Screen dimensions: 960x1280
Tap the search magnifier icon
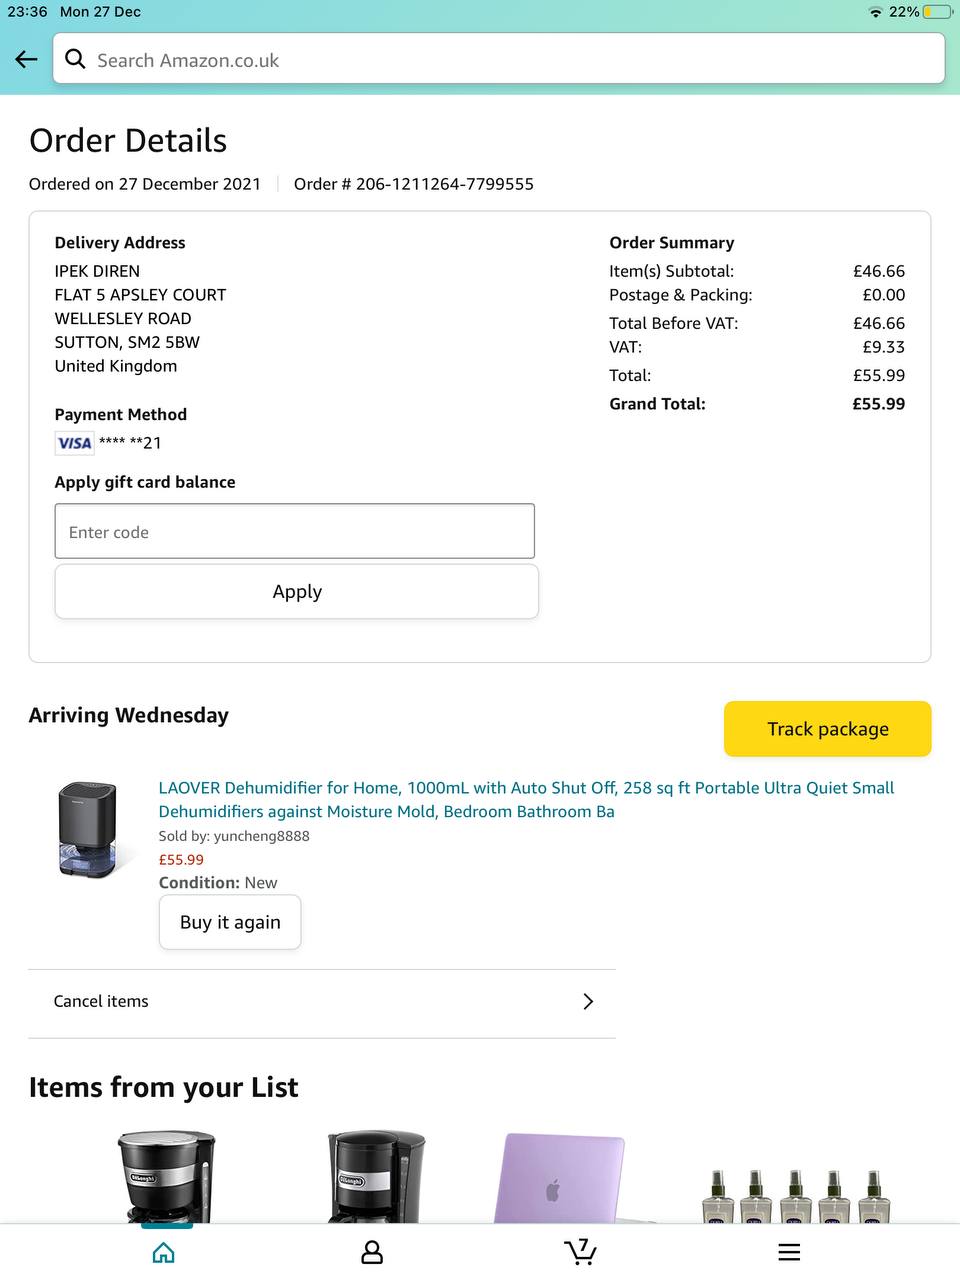click(x=75, y=60)
